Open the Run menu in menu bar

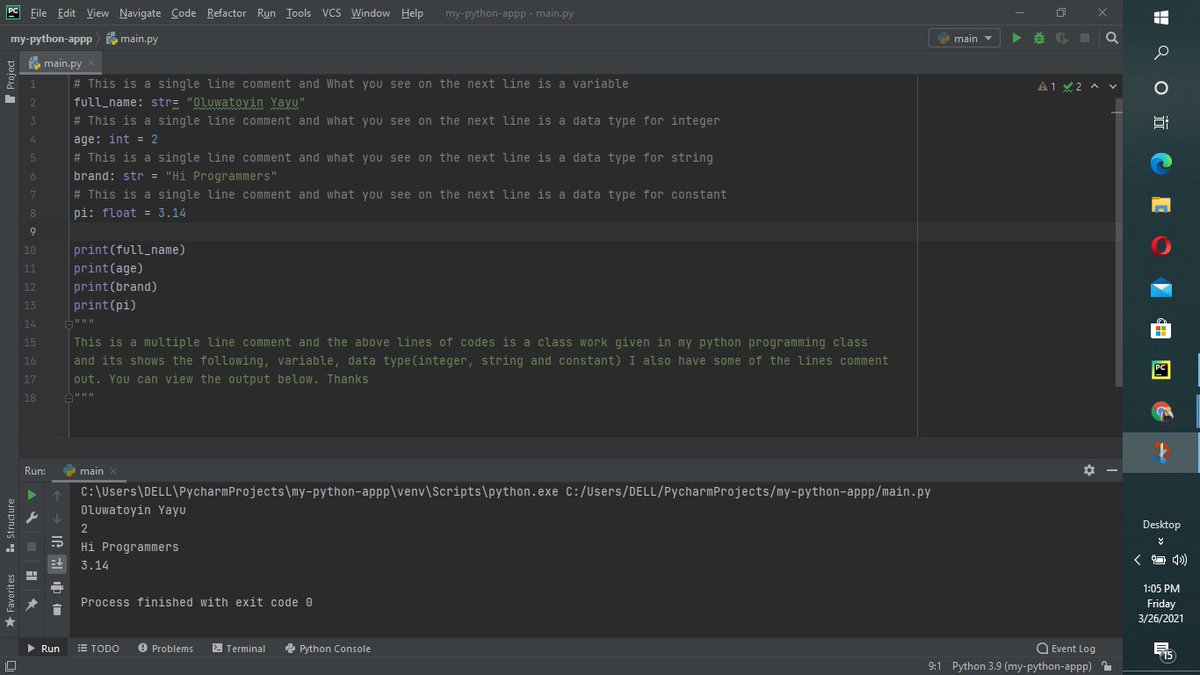(x=266, y=13)
